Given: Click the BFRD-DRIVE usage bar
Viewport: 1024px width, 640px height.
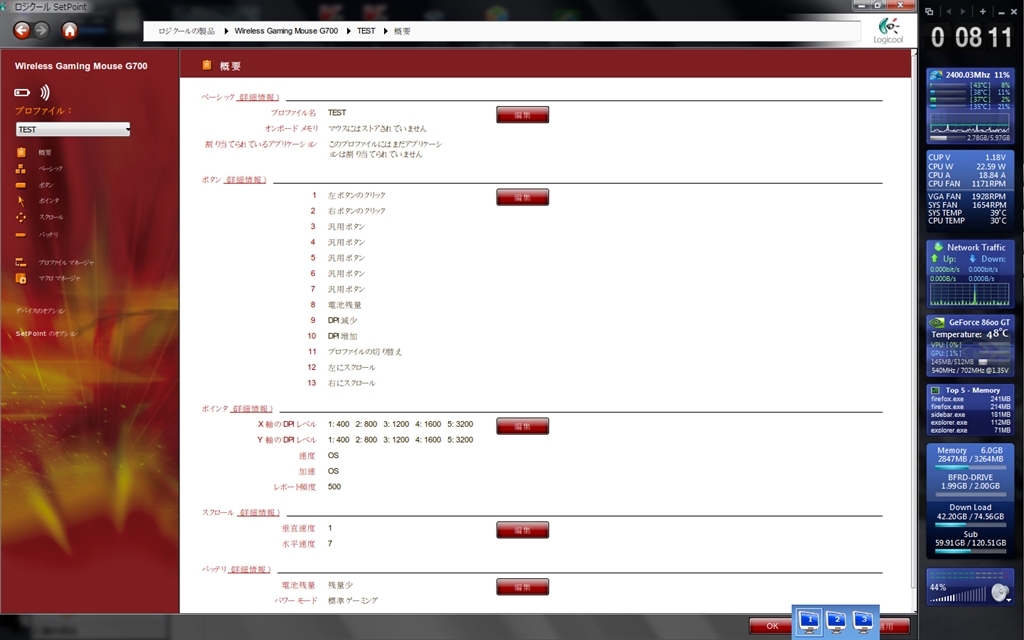Looking at the screenshot, I should (970, 494).
